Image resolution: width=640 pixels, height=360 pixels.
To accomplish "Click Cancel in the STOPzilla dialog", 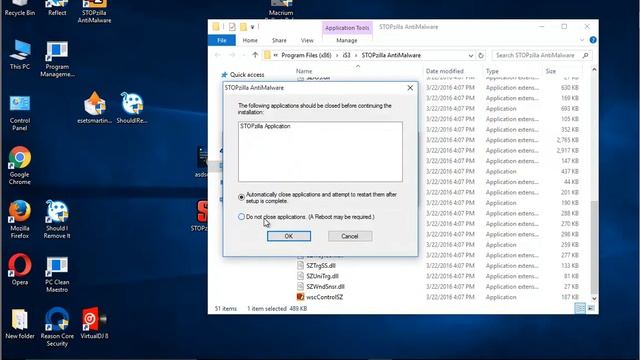I will [350, 236].
